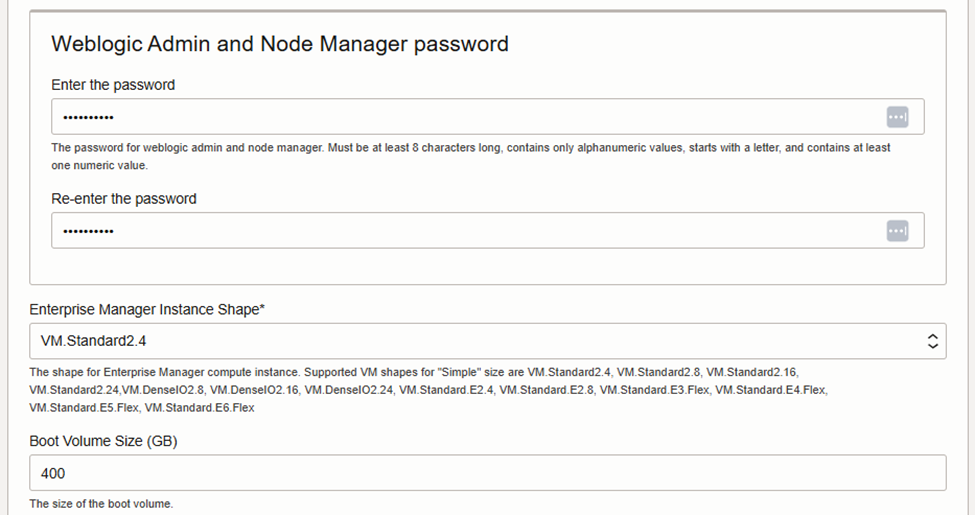Image resolution: width=975 pixels, height=515 pixels.
Task: Click the password manager icon in Re-enter field
Action: pyautogui.click(x=897, y=231)
